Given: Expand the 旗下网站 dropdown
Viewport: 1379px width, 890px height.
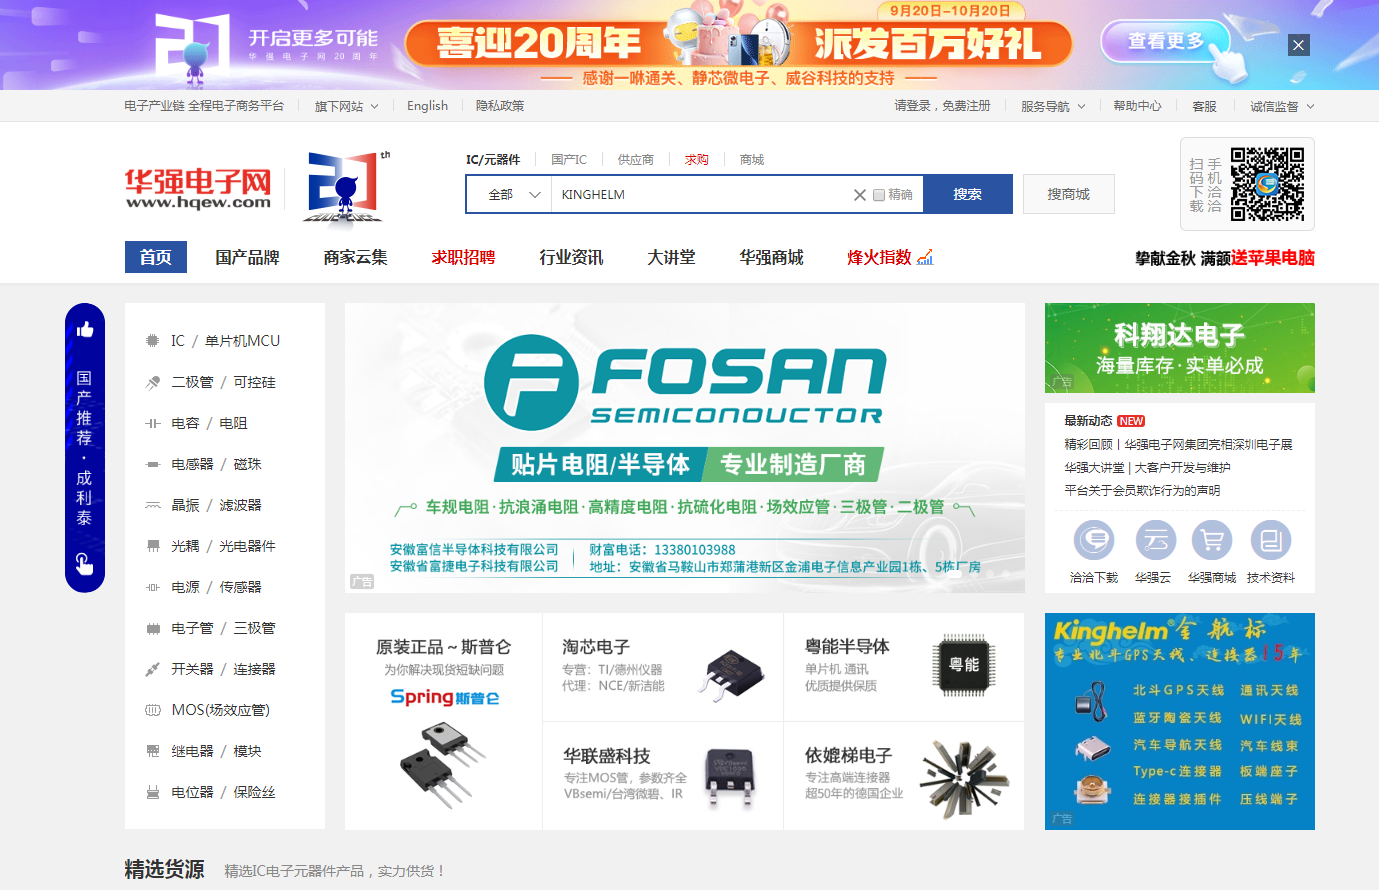Looking at the screenshot, I should coord(346,106).
